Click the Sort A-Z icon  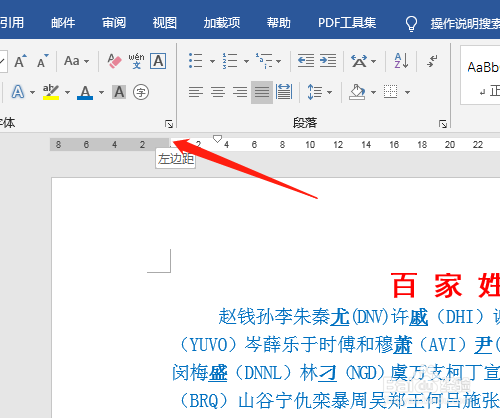401,61
